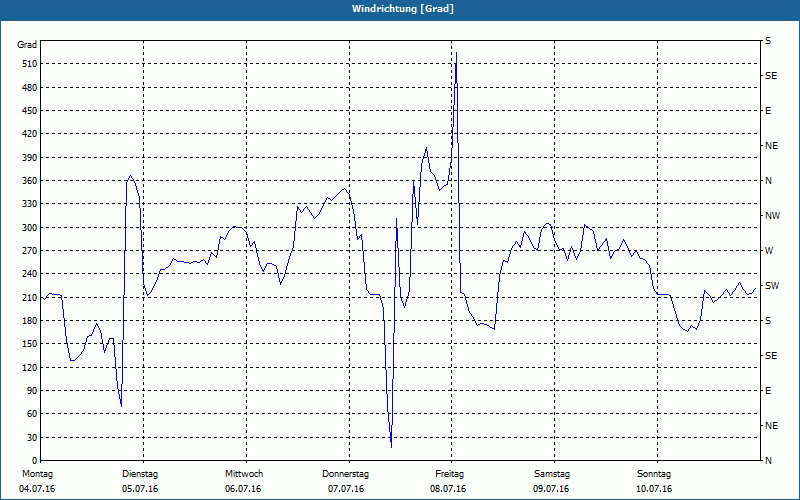Select the 60 degree axis label
The width and height of the screenshot is (800, 500).
tap(32, 414)
